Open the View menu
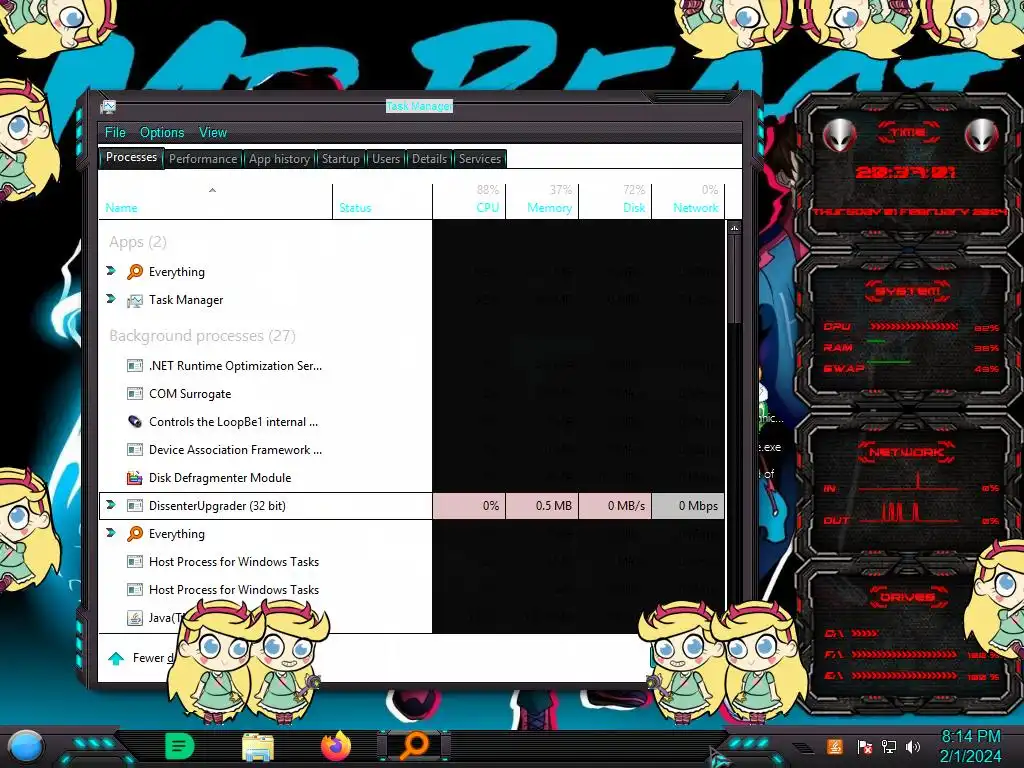 point(213,133)
